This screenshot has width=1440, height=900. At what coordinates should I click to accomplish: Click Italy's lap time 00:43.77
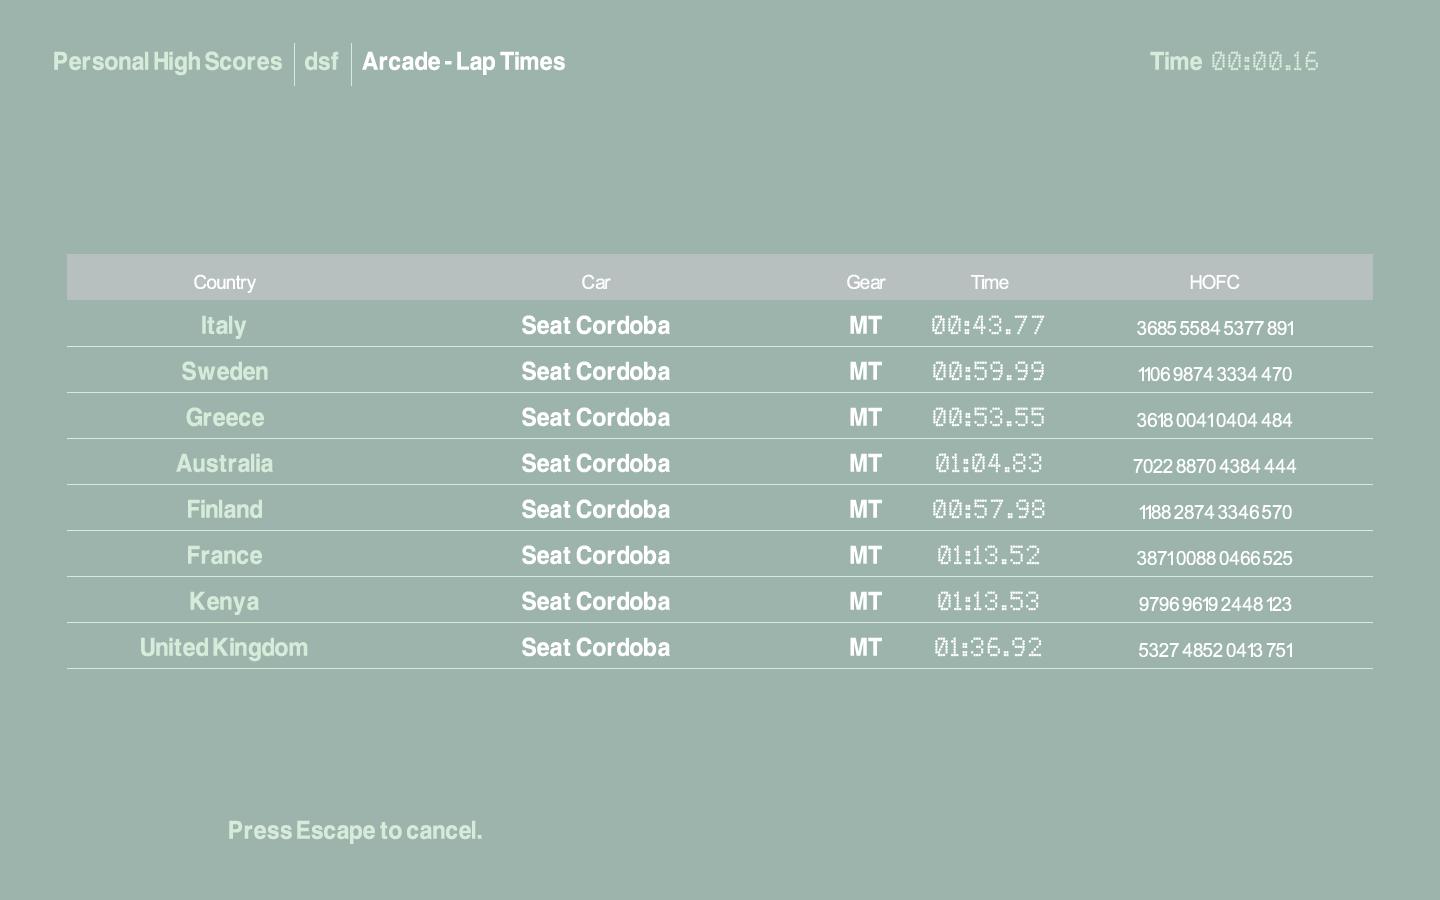(x=988, y=326)
